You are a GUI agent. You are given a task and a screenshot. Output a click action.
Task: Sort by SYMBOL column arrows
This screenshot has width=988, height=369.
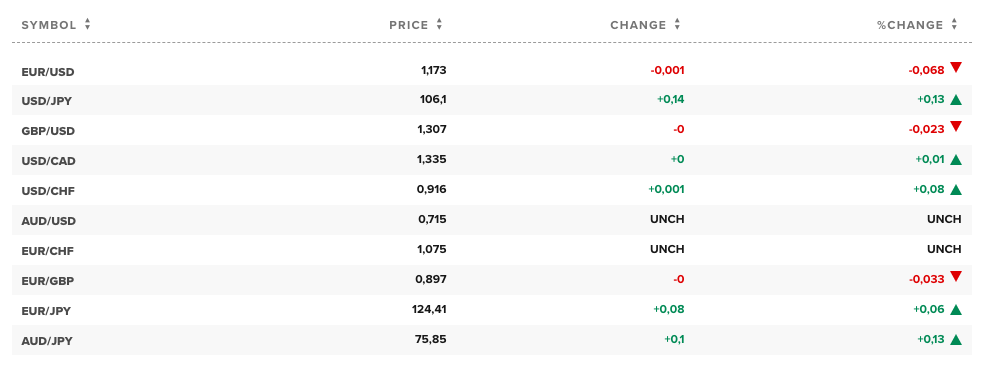pos(88,25)
